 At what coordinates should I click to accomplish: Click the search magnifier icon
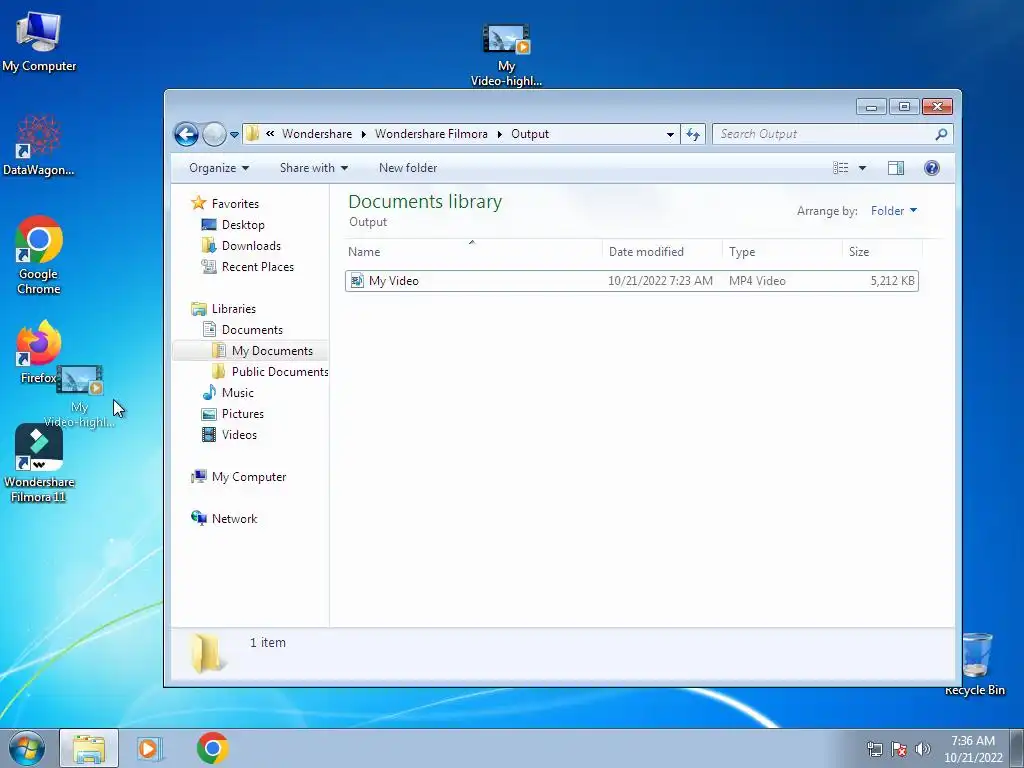pos(941,135)
